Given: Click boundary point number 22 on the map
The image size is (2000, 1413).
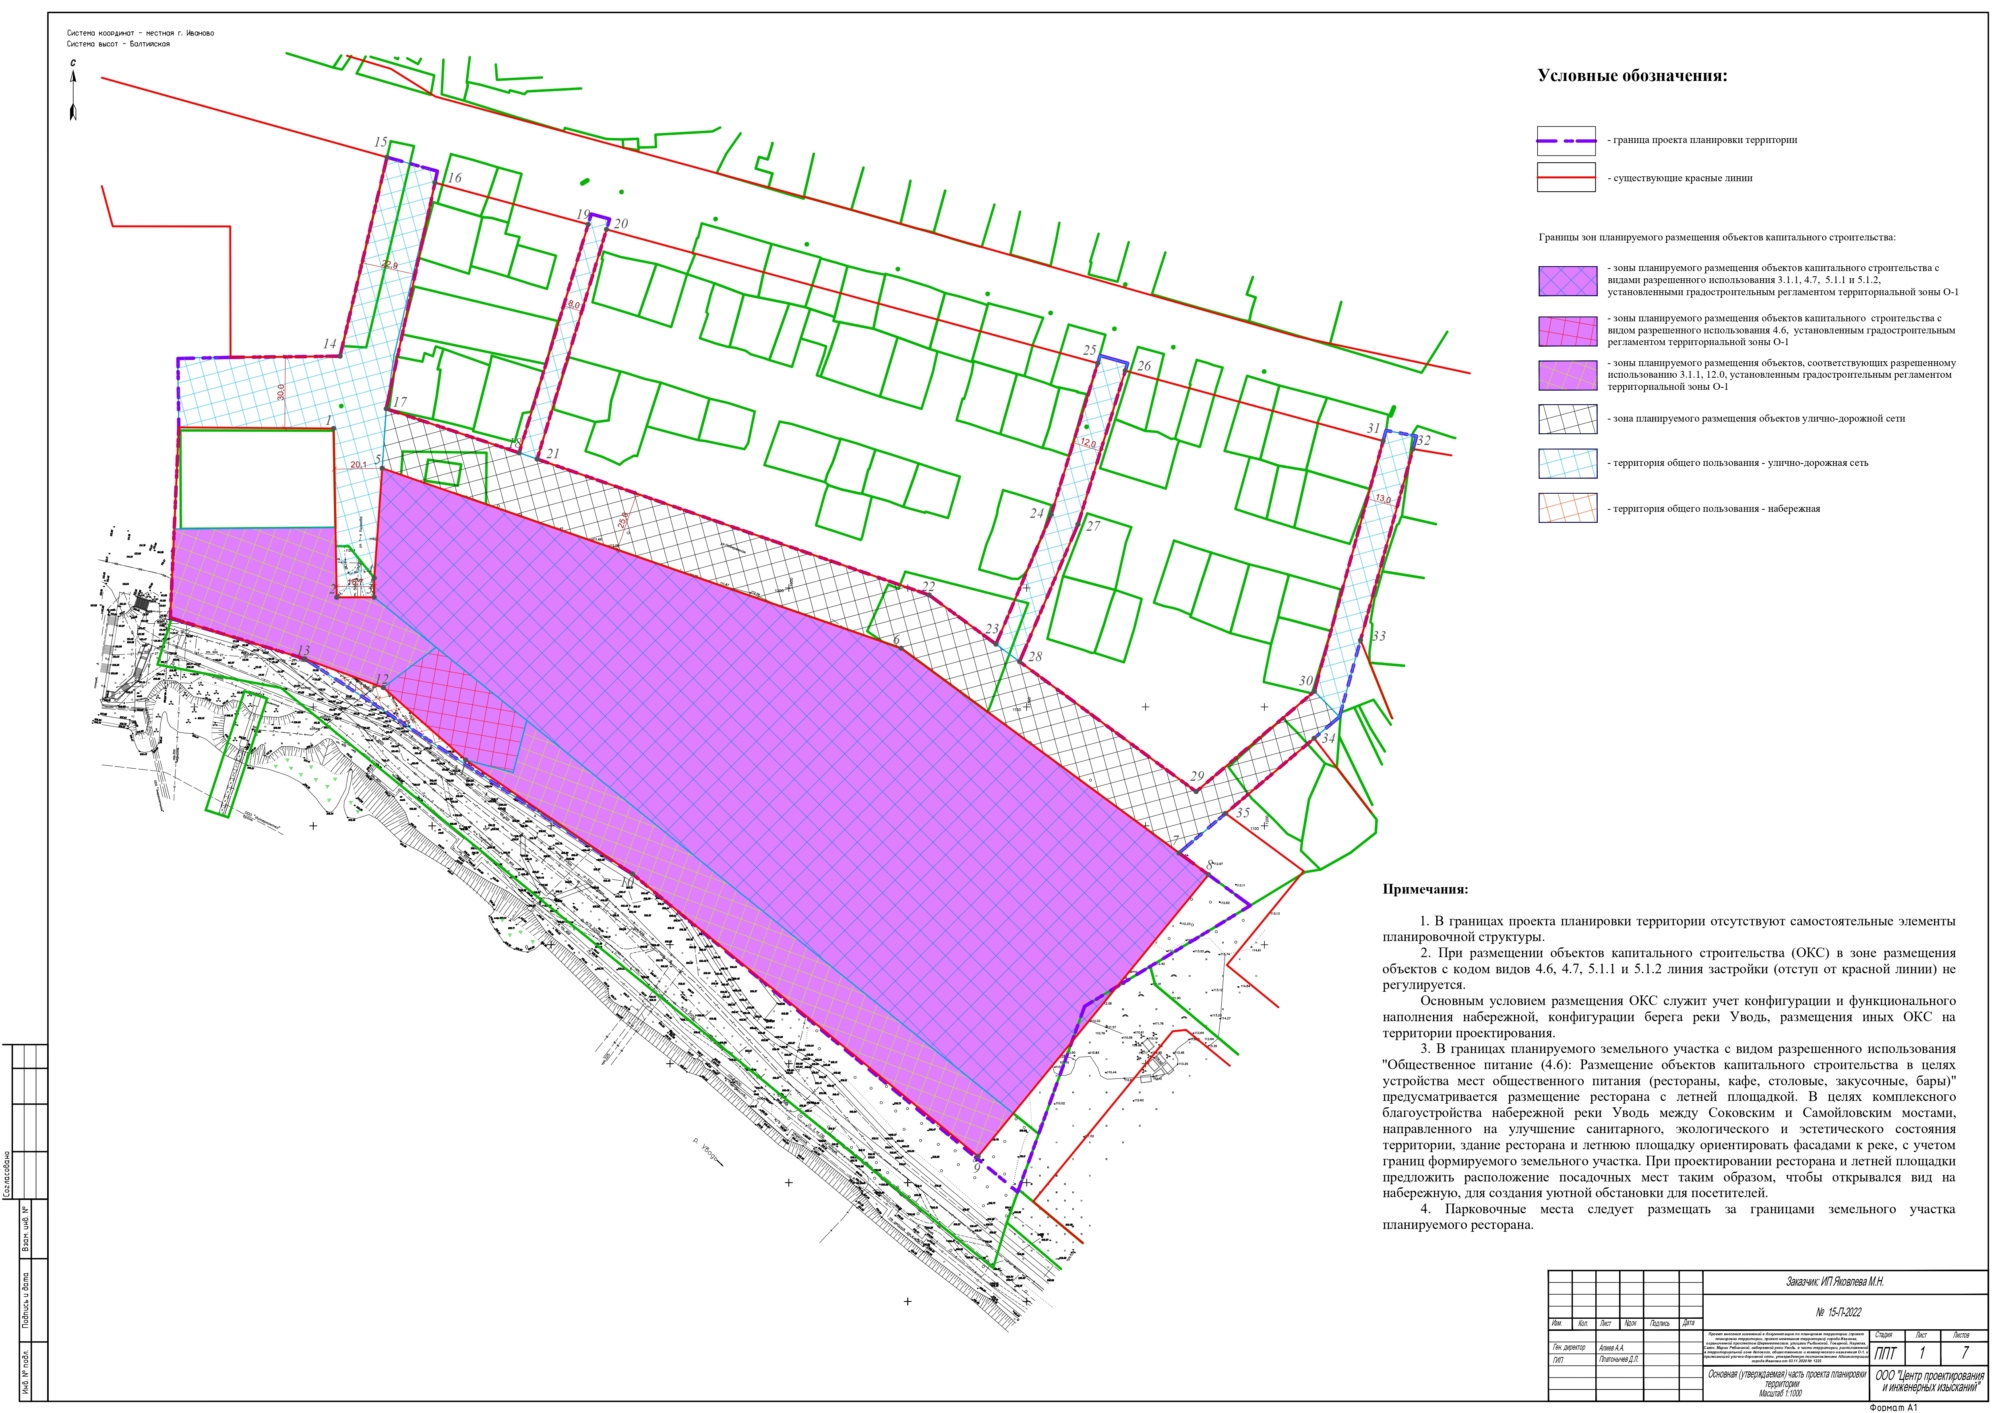Looking at the screenshot, I should [x=929, y=587].
